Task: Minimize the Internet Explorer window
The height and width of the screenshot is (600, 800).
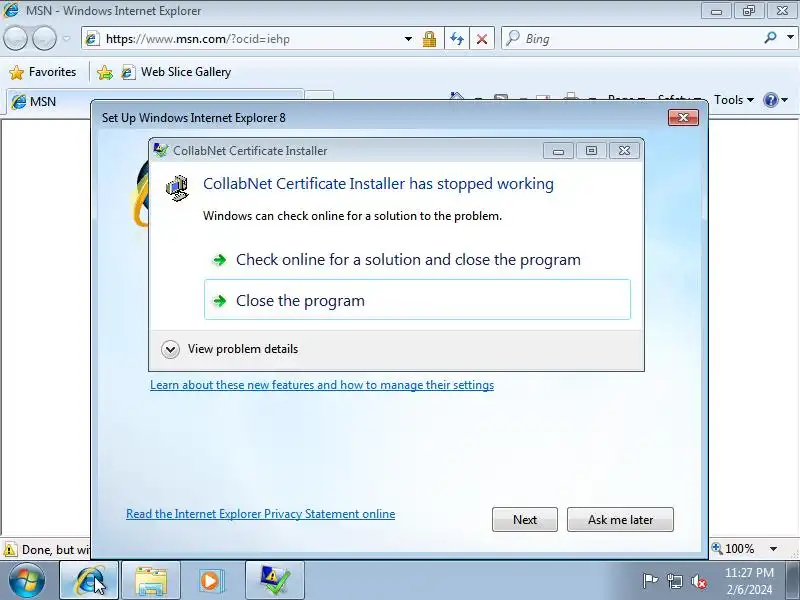Action: pyautogui.click(x=716, y=11)
